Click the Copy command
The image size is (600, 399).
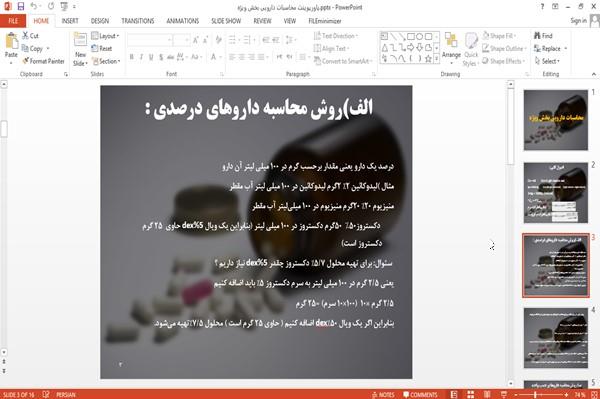[x=33, y=49]
